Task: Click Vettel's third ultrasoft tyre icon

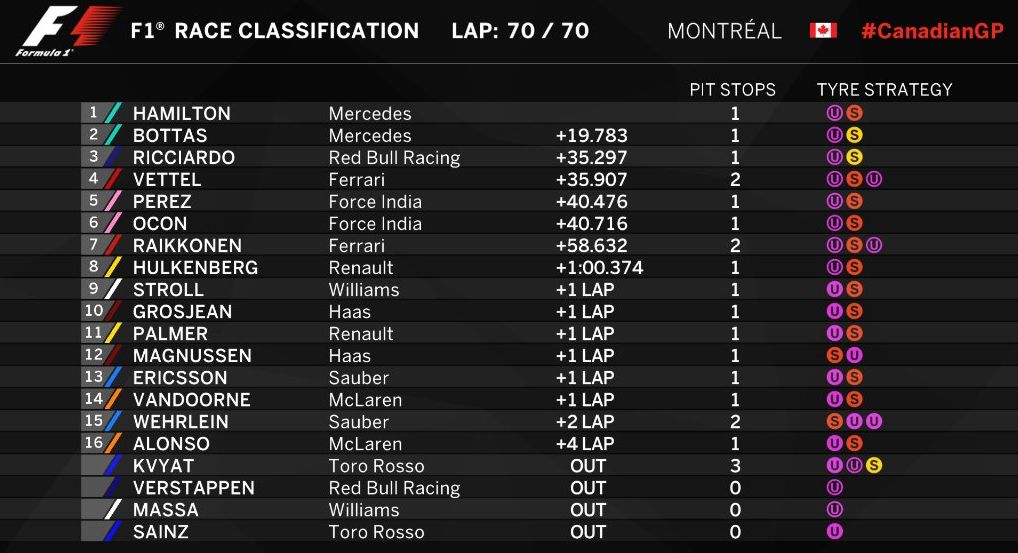Action: (x=874, y=179)
